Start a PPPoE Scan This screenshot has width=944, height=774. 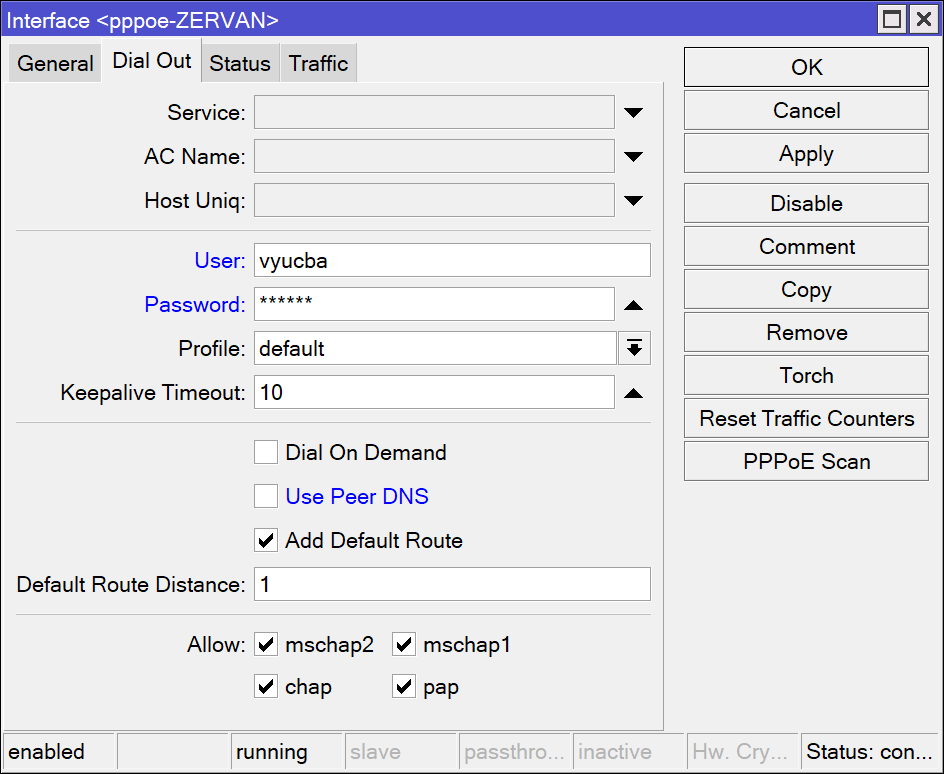pyautogui.click(x=805, y=461)
